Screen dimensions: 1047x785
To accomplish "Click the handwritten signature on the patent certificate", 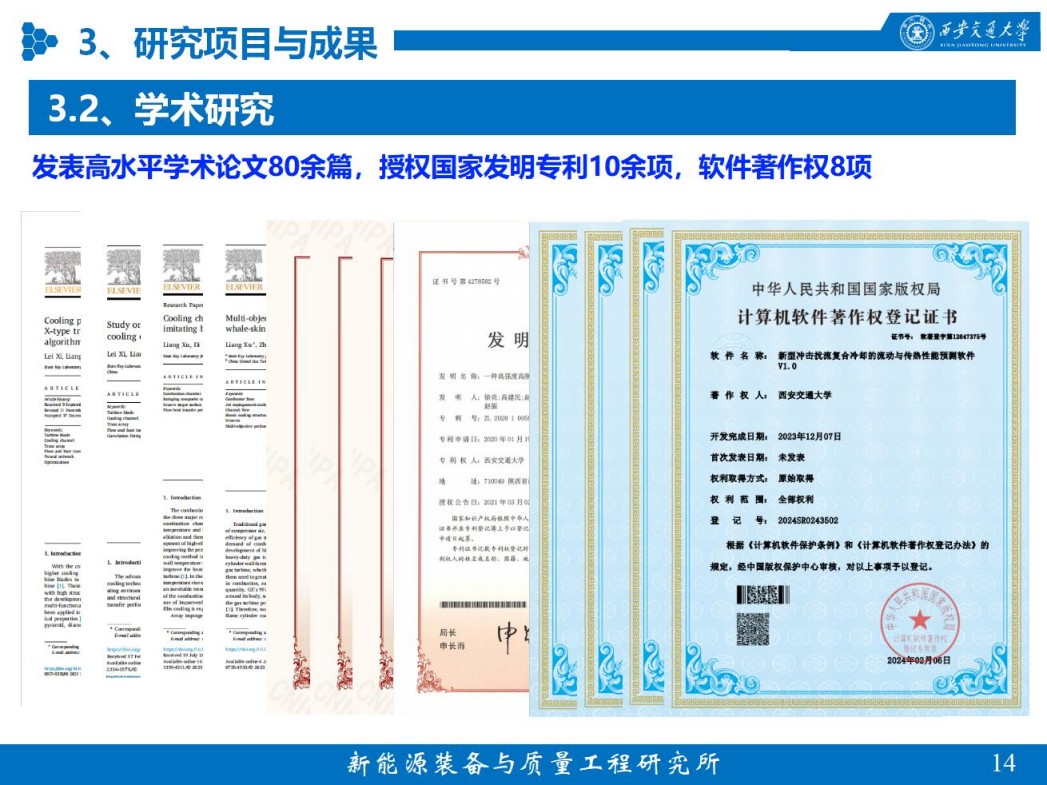I will click(x=512, y=637).
